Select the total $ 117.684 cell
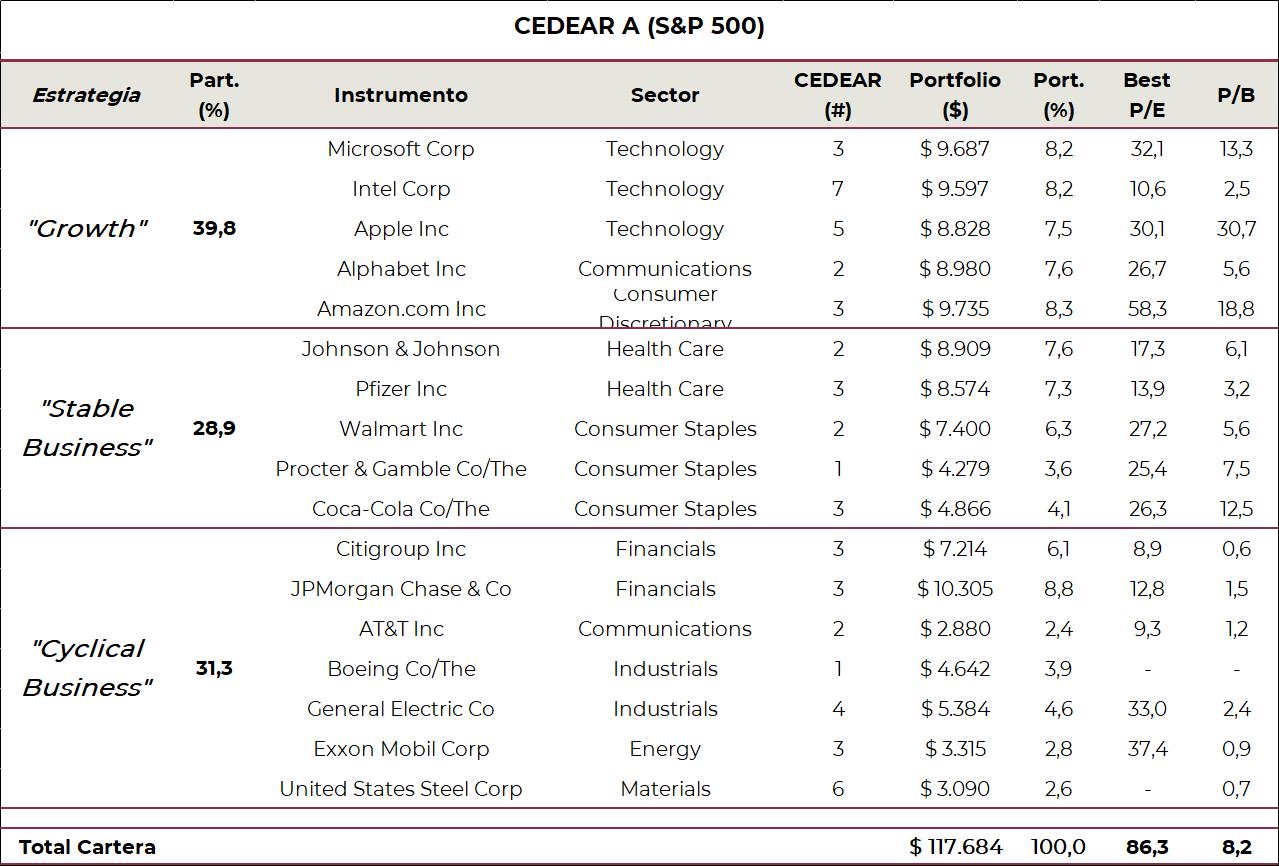The width and height of the screenshot is (1279, 866). 956,847
